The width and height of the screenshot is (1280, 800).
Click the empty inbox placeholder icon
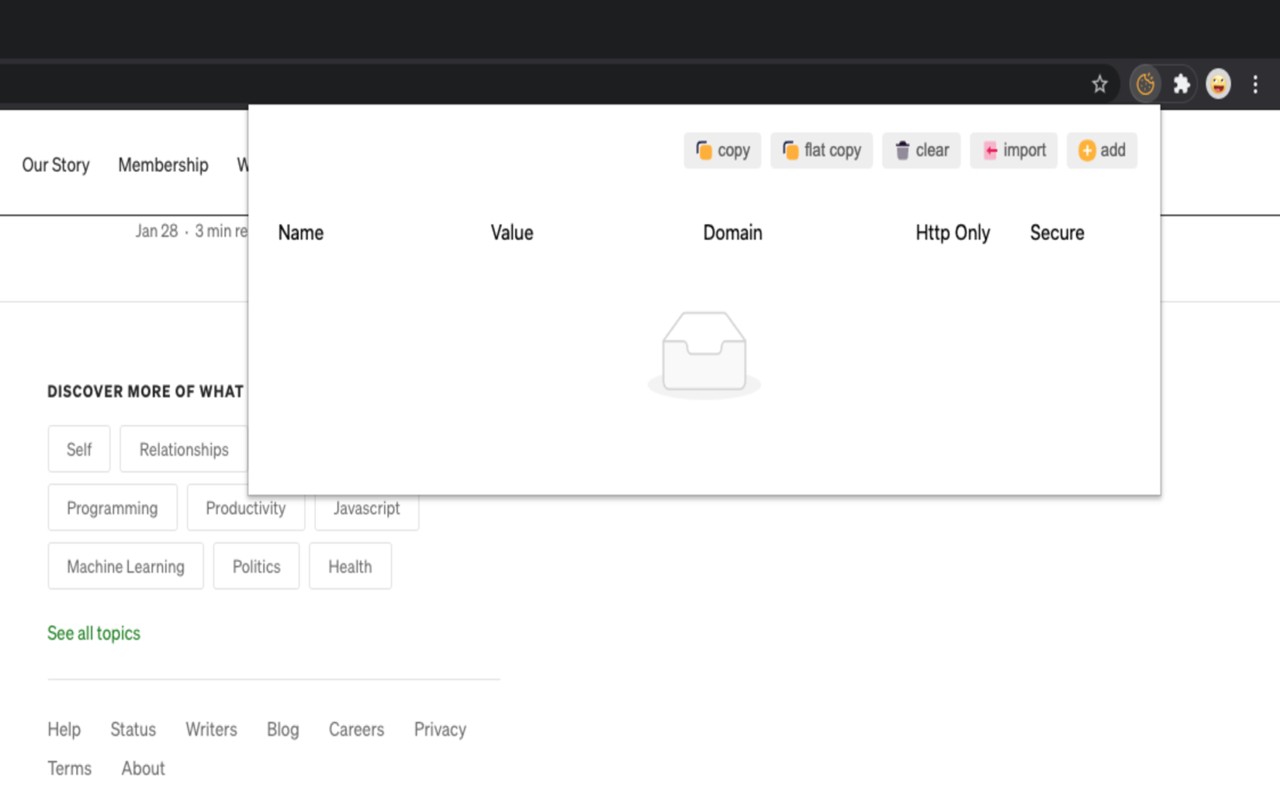(704, 354)
